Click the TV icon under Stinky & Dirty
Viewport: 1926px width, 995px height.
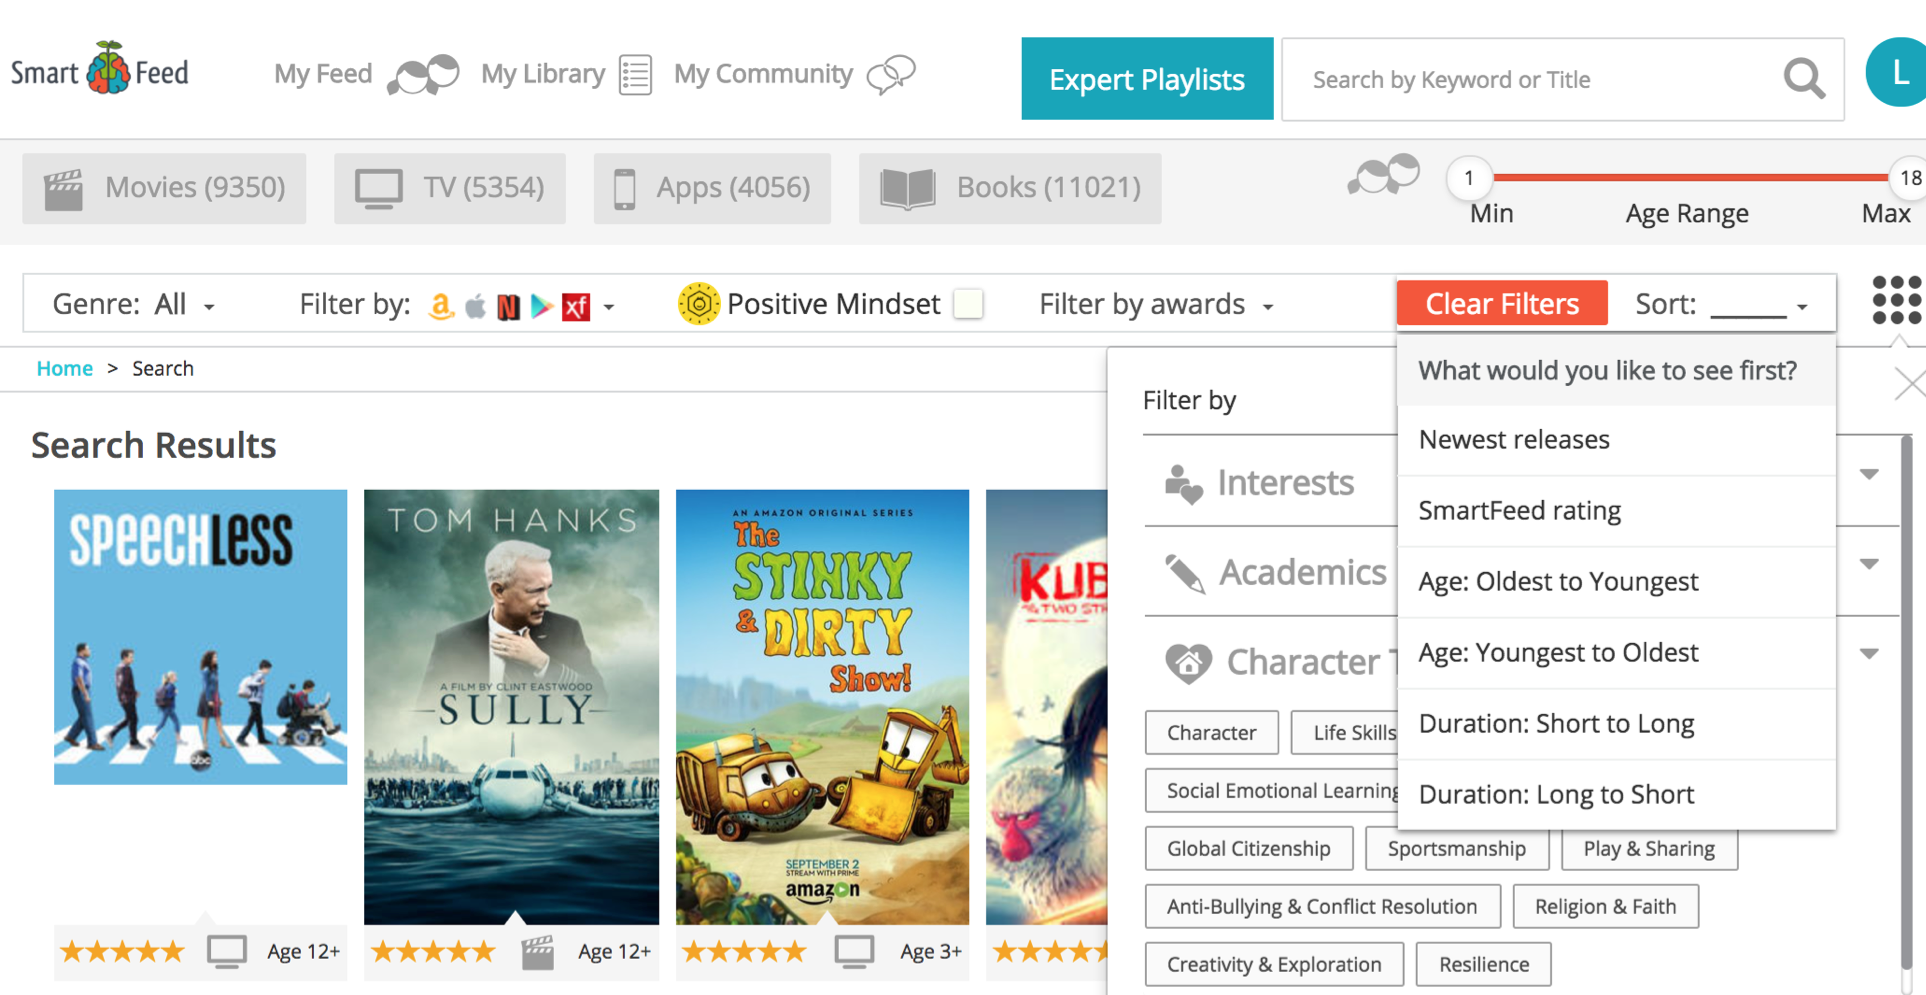[x=854, y=951]
